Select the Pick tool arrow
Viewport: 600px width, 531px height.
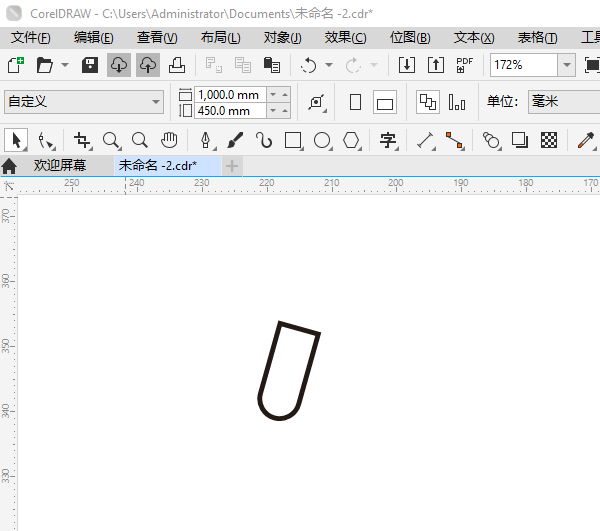click(16, 140)
